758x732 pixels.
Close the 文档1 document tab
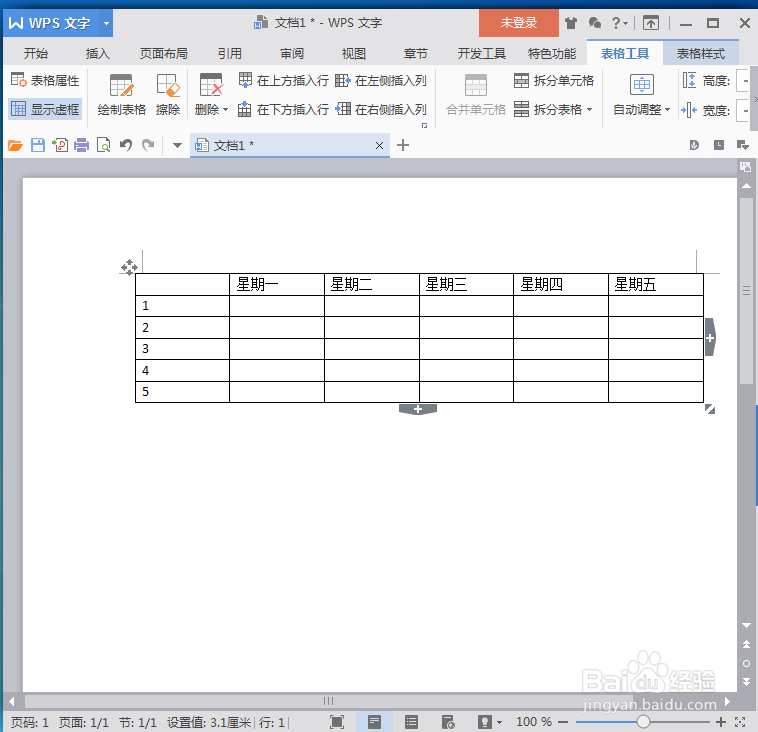pyautogui.click(x=379, y=146)
